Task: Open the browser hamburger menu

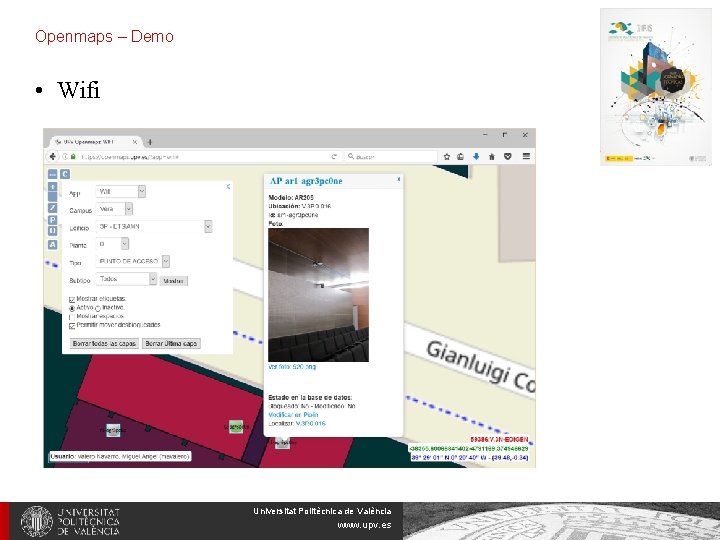Action: (526, 156)
